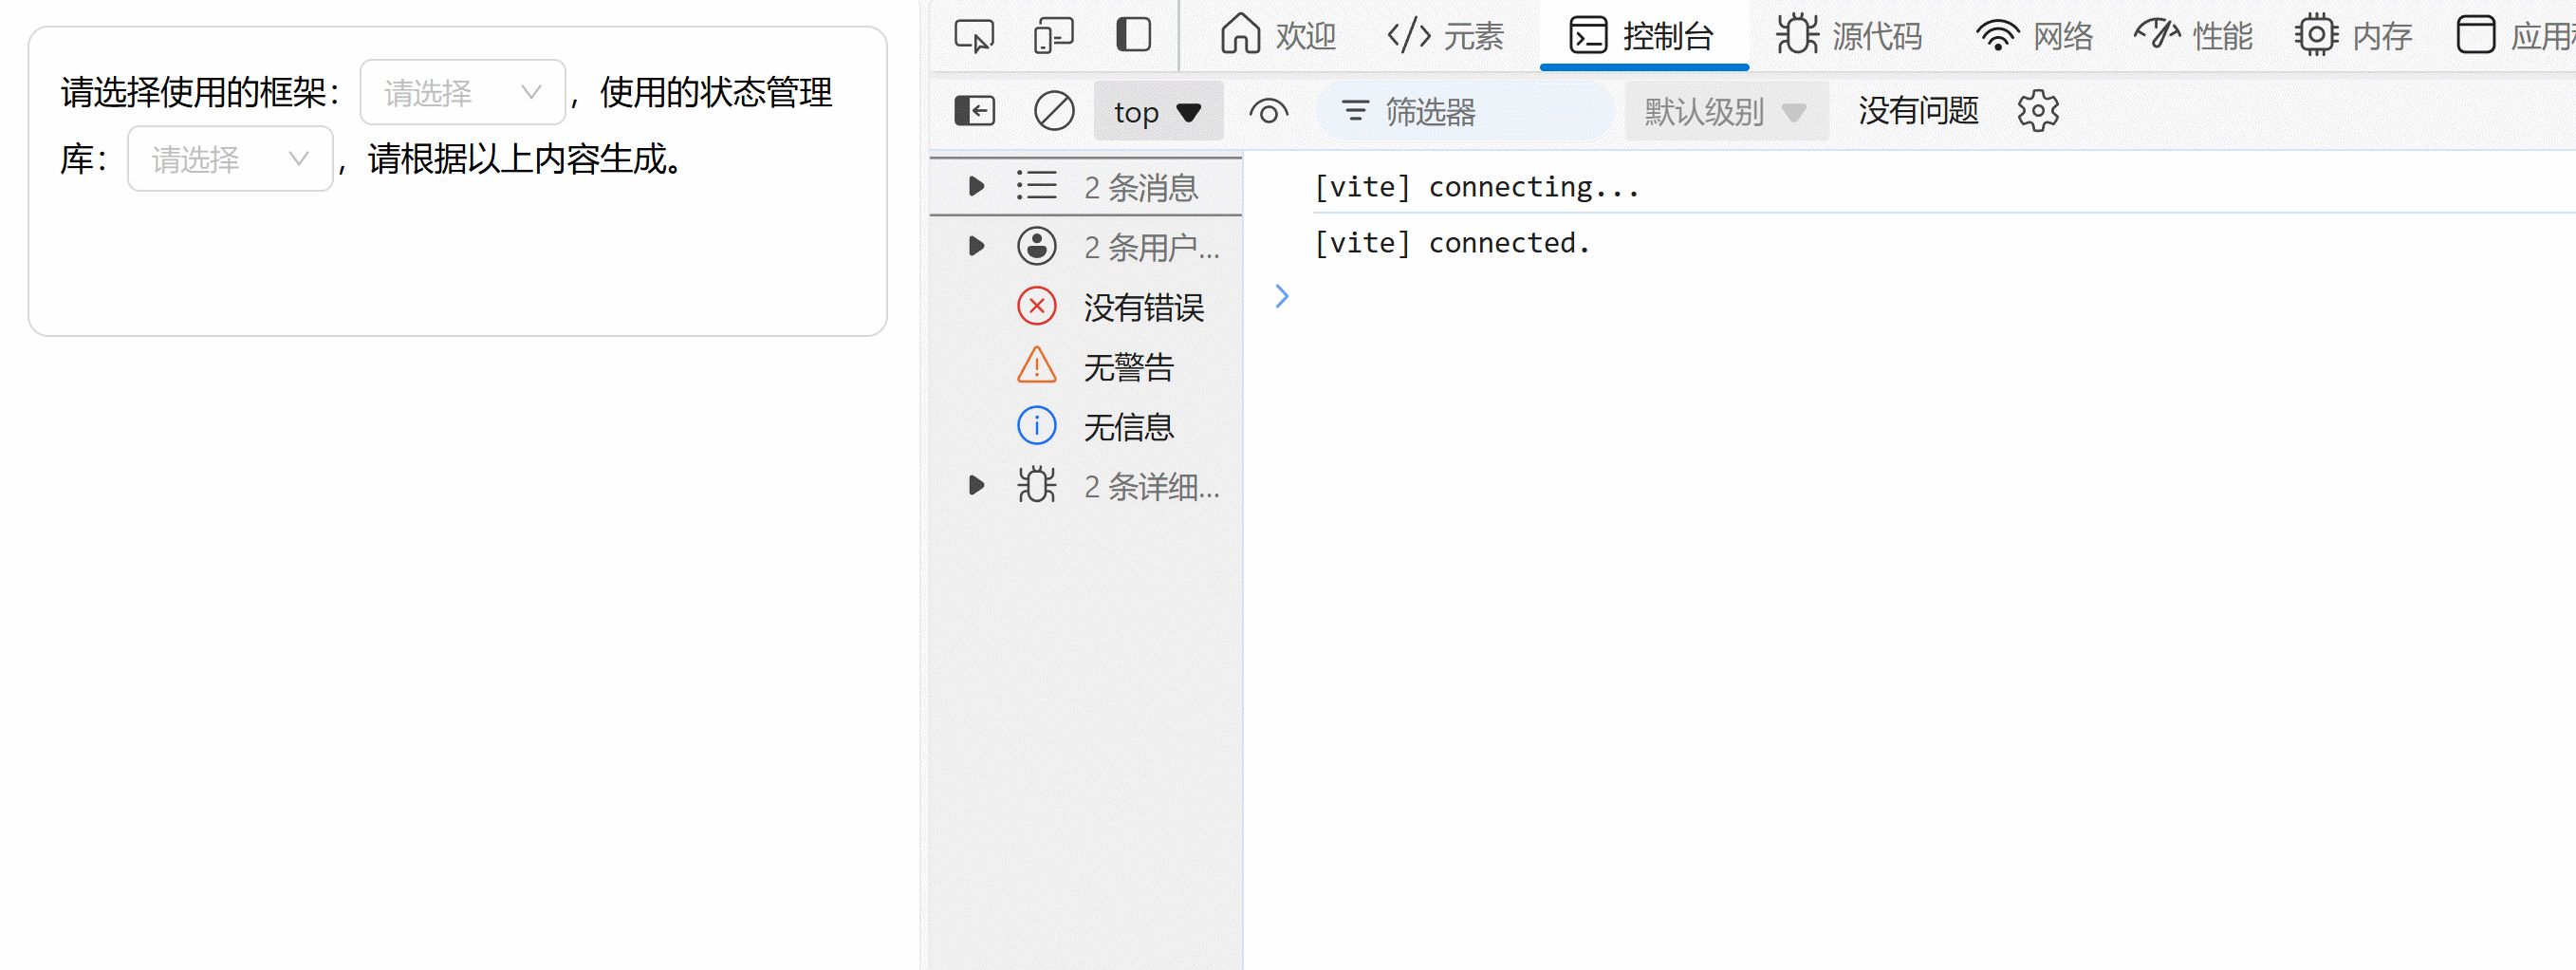2576x970 pixels.
Task: Open the top frame context dropdown
Action: [1157, 111]
